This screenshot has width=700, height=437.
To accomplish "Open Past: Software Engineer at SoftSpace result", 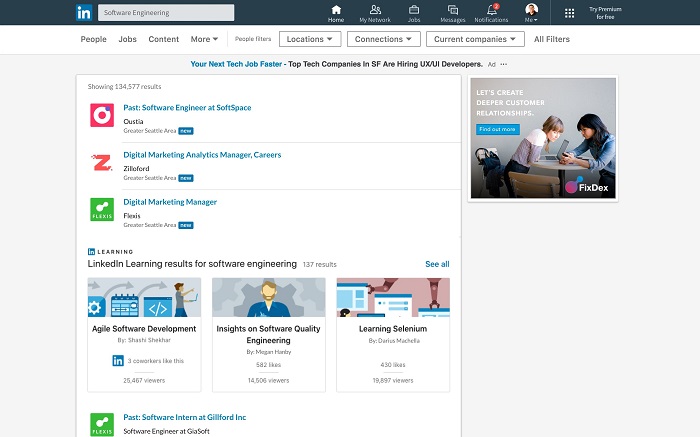I will [x=187, y=108].
